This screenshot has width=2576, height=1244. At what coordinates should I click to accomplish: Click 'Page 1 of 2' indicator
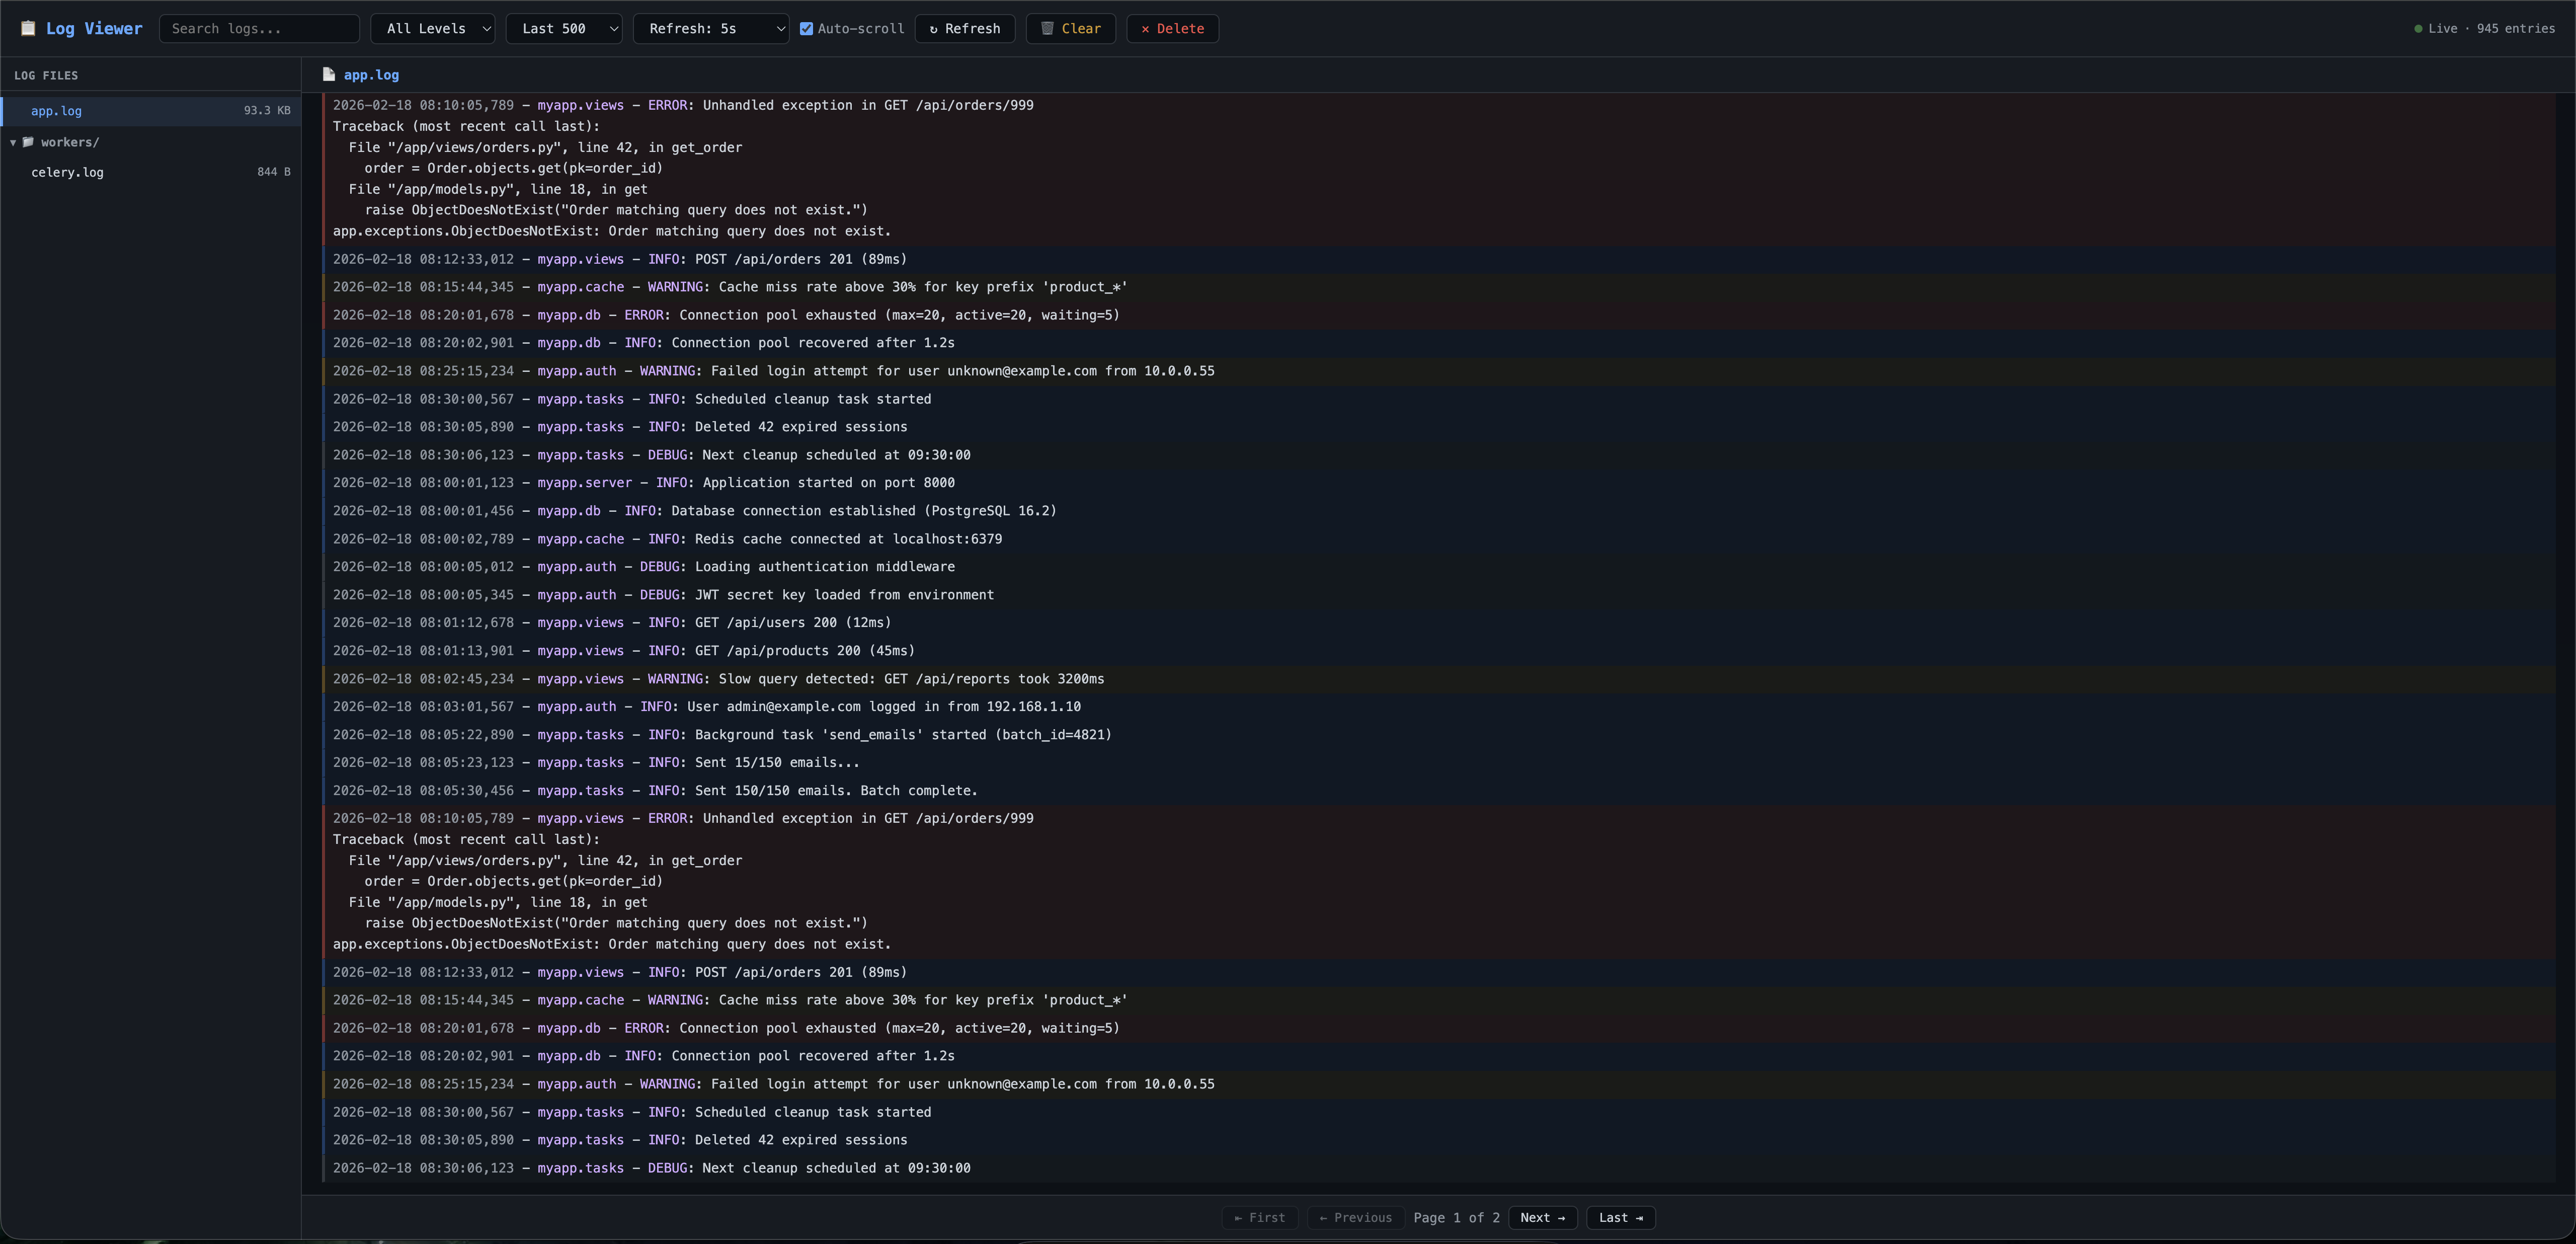(1456, 1217)
